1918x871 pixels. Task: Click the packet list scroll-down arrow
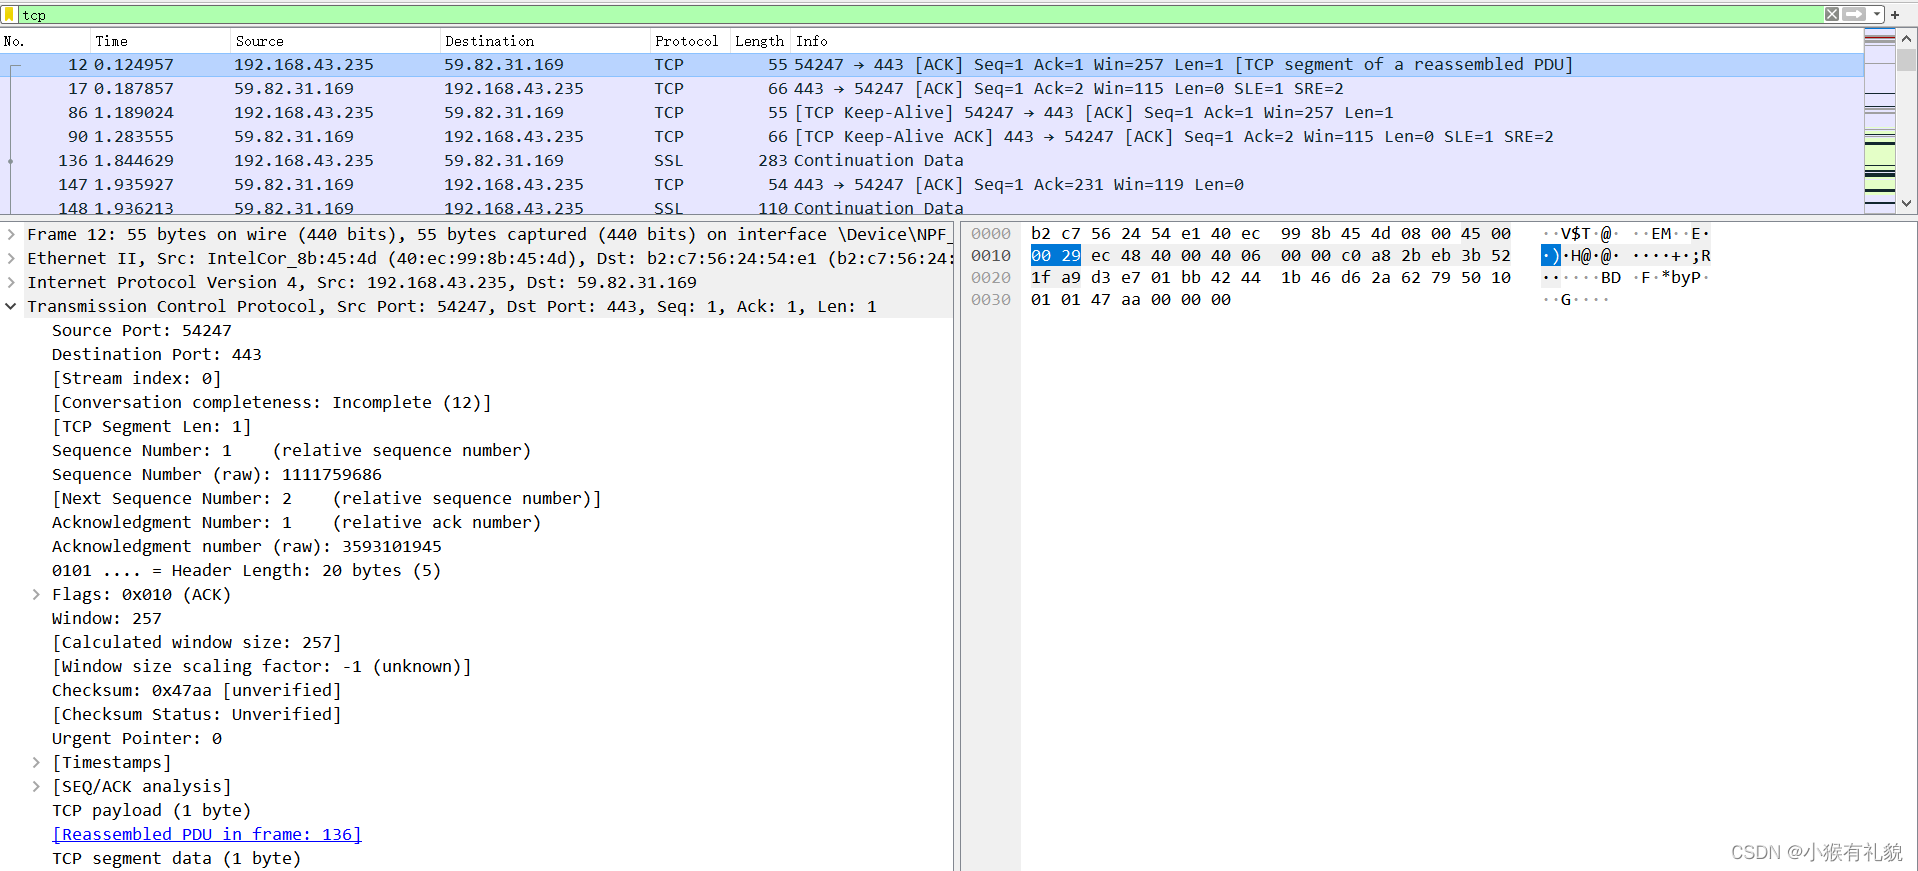(1907, 203)
